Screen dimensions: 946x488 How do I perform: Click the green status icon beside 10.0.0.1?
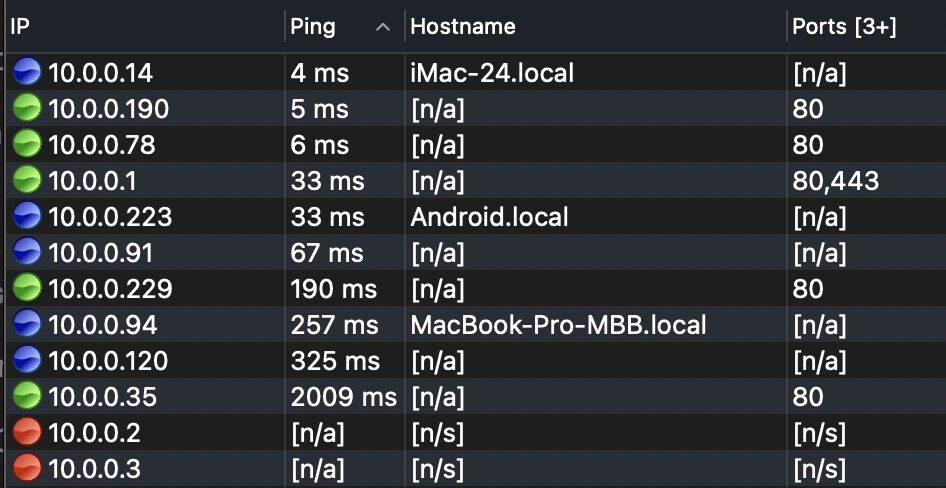[x=28, y=181]
